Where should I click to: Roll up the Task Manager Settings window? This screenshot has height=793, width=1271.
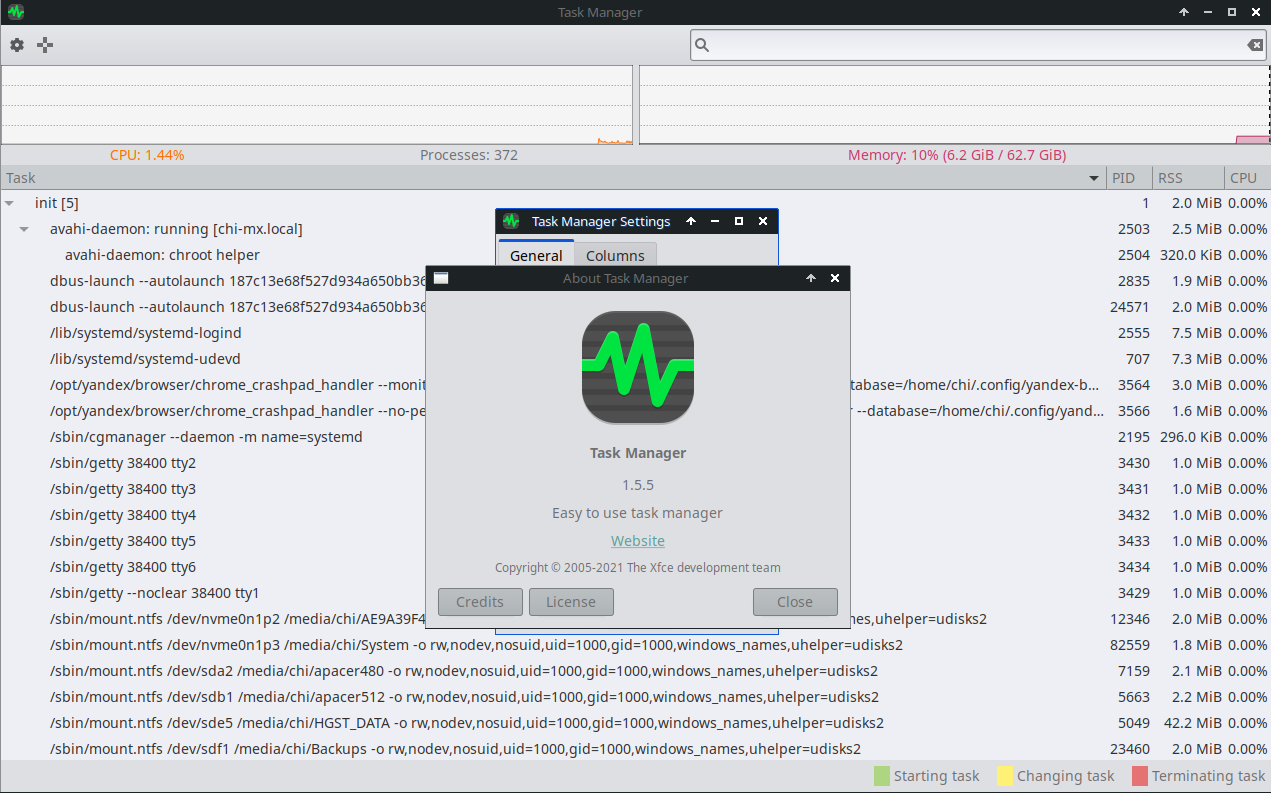coord(691,221)
